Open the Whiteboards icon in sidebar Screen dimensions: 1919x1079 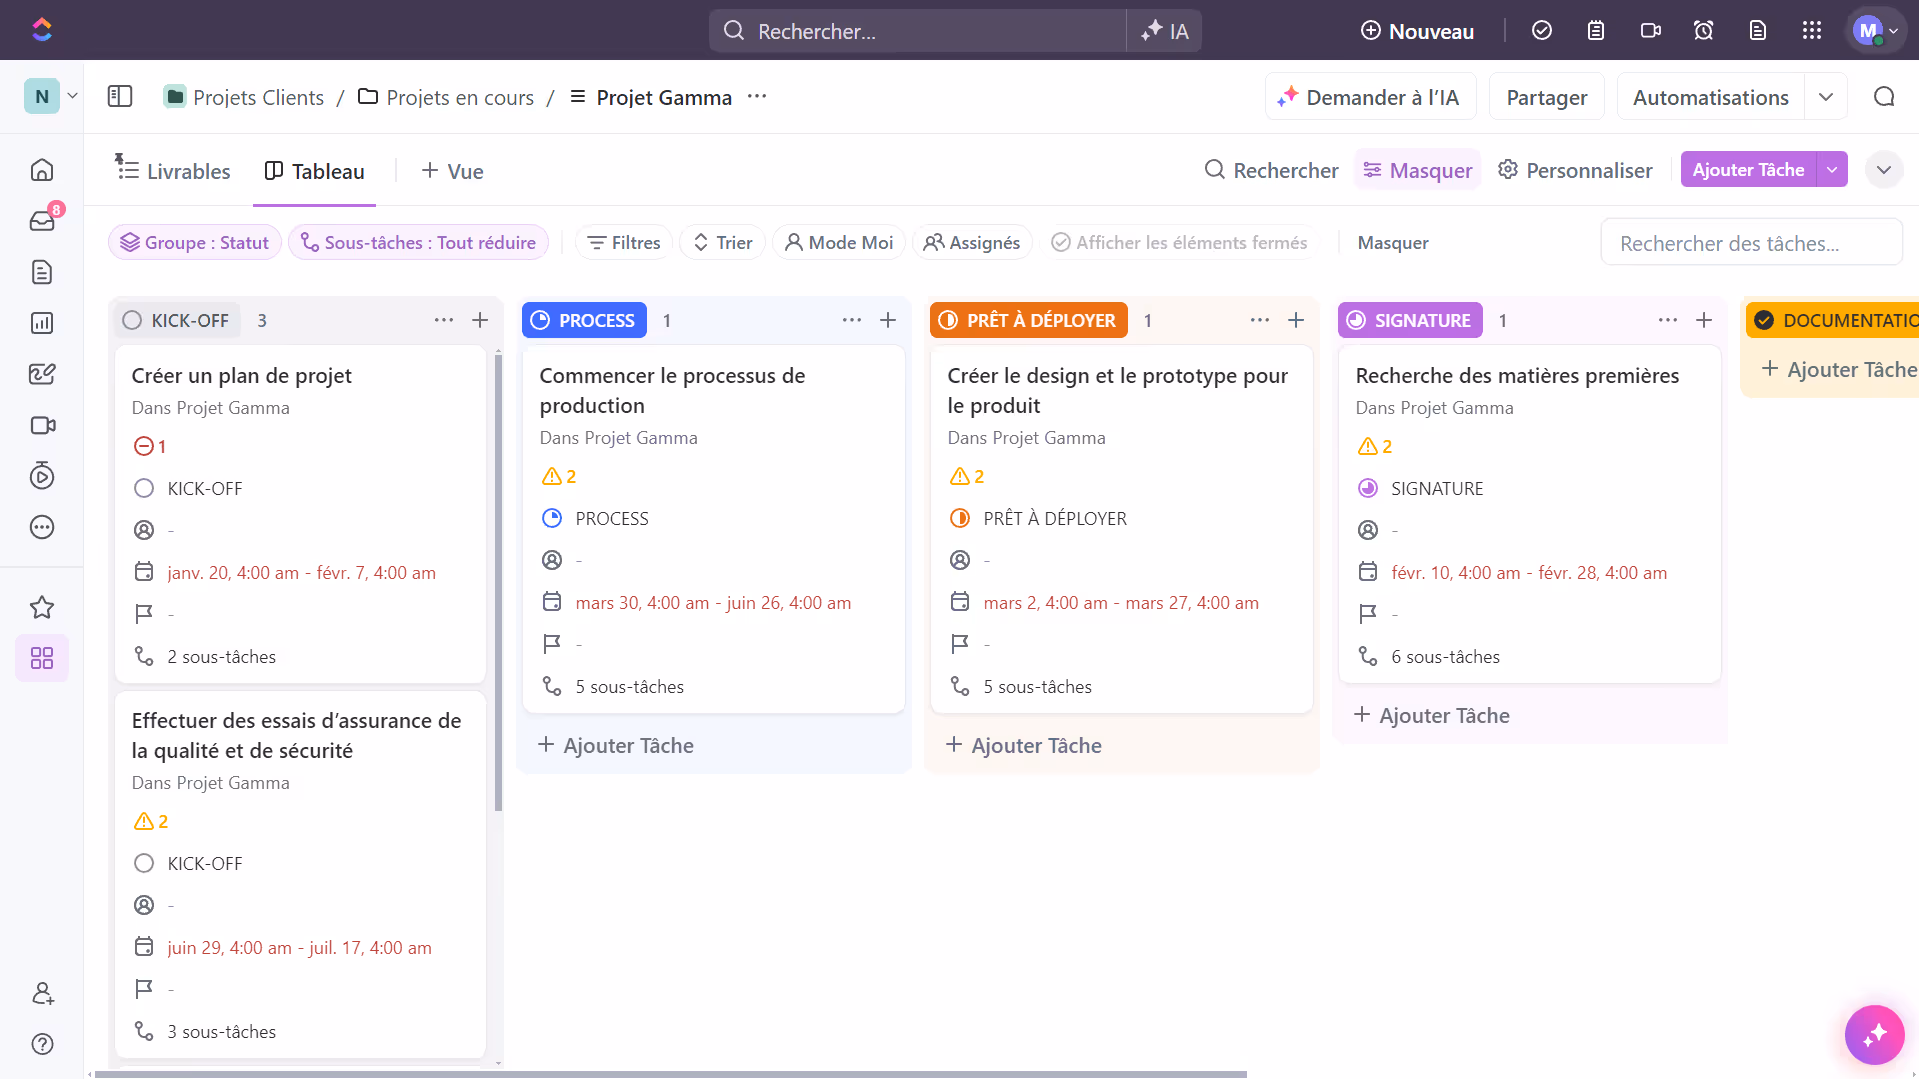point(41,373)
